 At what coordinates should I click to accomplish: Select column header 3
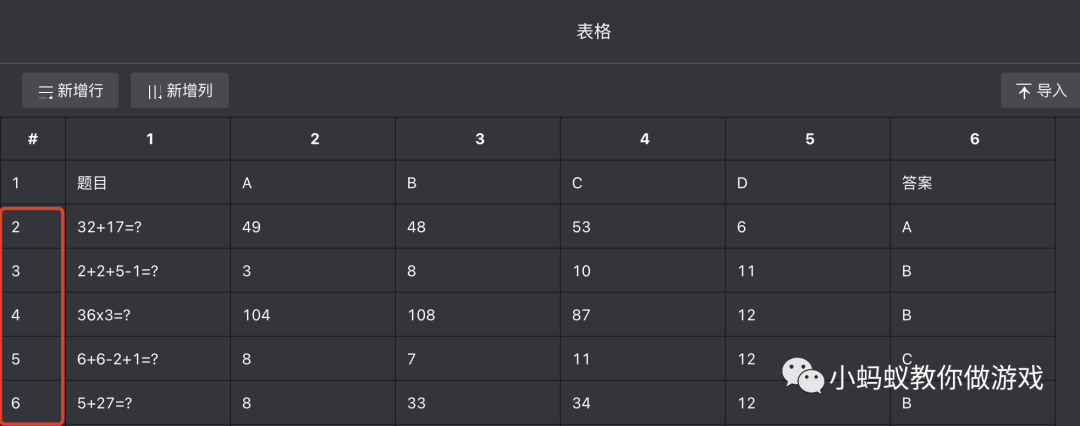click(479, 140)
